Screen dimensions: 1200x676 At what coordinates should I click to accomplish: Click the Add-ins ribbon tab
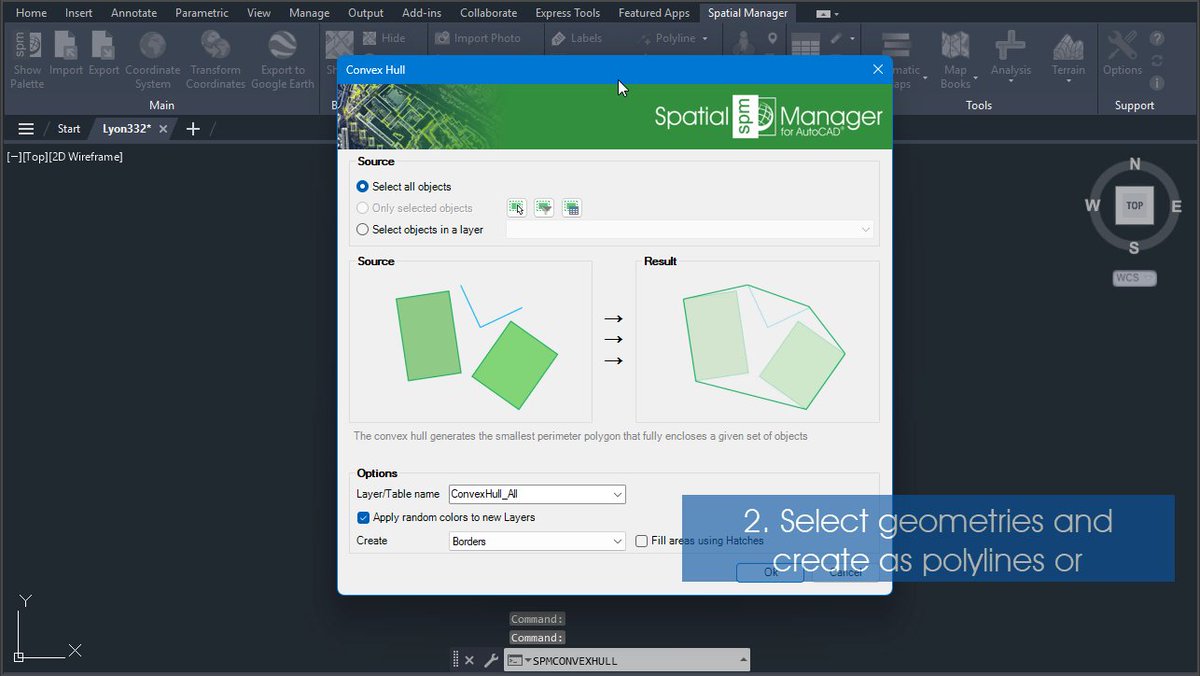pyautogui.click(x=422, y=13)
